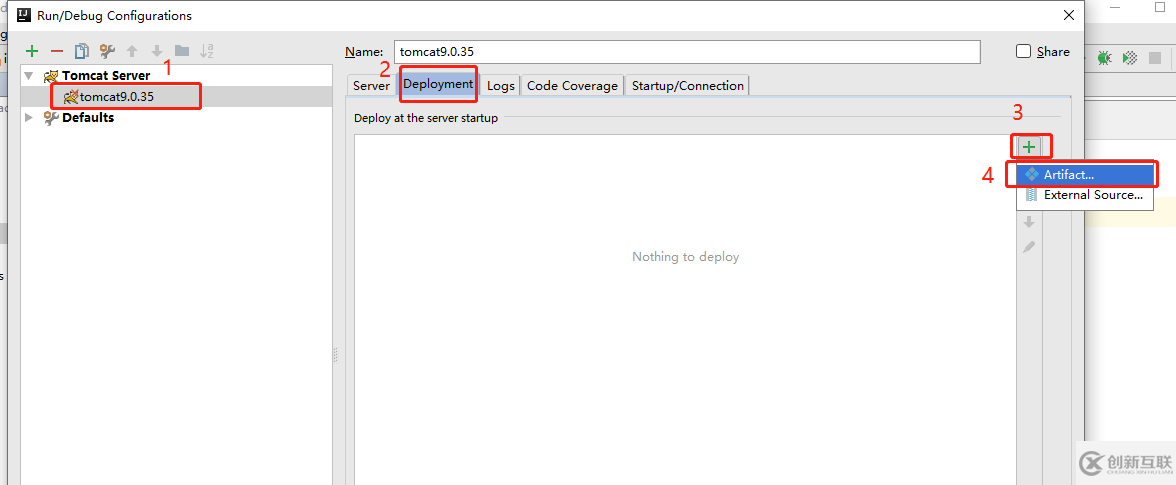Add new configuration with green plus

[x=32, y=51]
